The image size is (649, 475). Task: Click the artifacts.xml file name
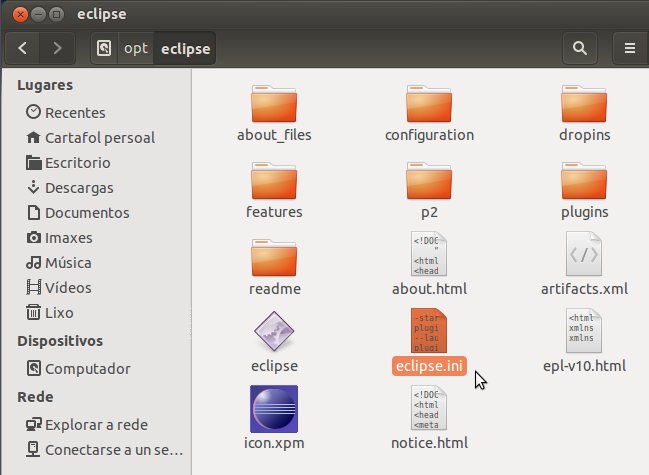coord(584,289)
